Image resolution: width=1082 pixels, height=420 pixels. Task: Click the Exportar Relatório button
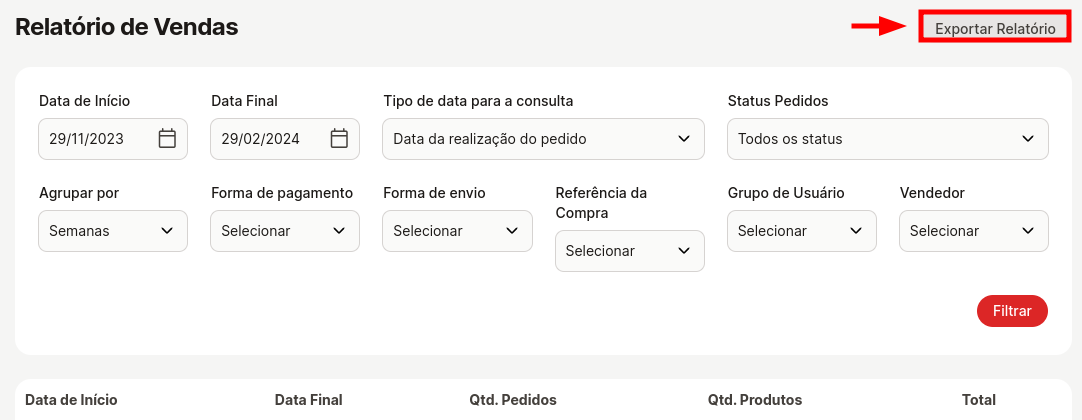[x=995, y=29]
